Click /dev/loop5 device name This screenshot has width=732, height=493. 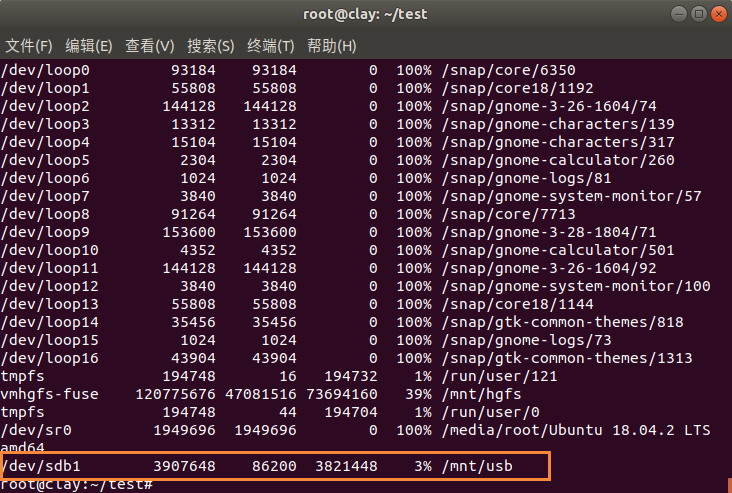coord(45,160)
